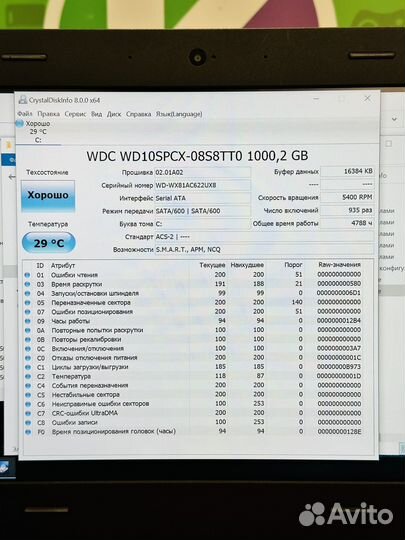Screen dimensions: 405x540
Task: Click the buffer size value 16384 KB
Action: 347,171
